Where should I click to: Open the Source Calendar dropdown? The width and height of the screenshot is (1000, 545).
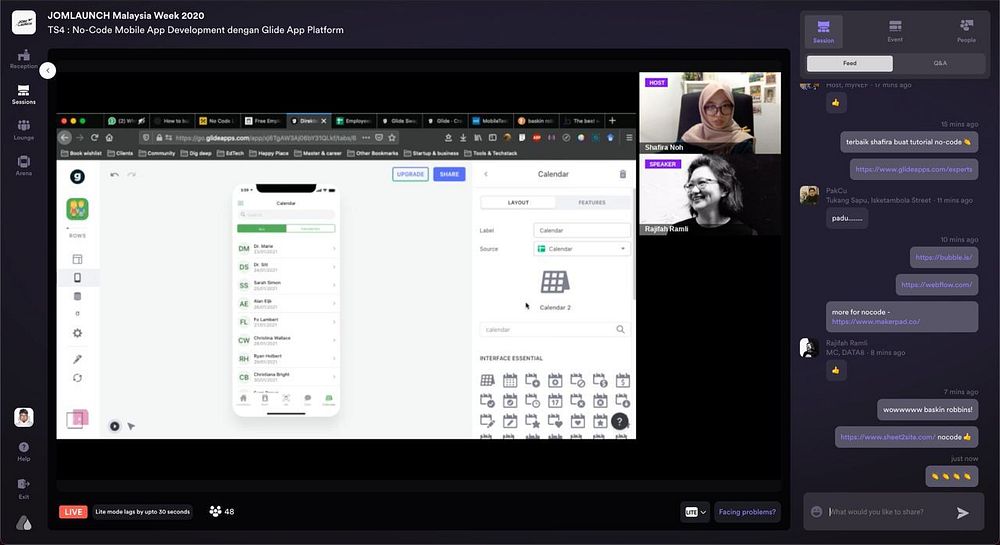coord(582,249)
